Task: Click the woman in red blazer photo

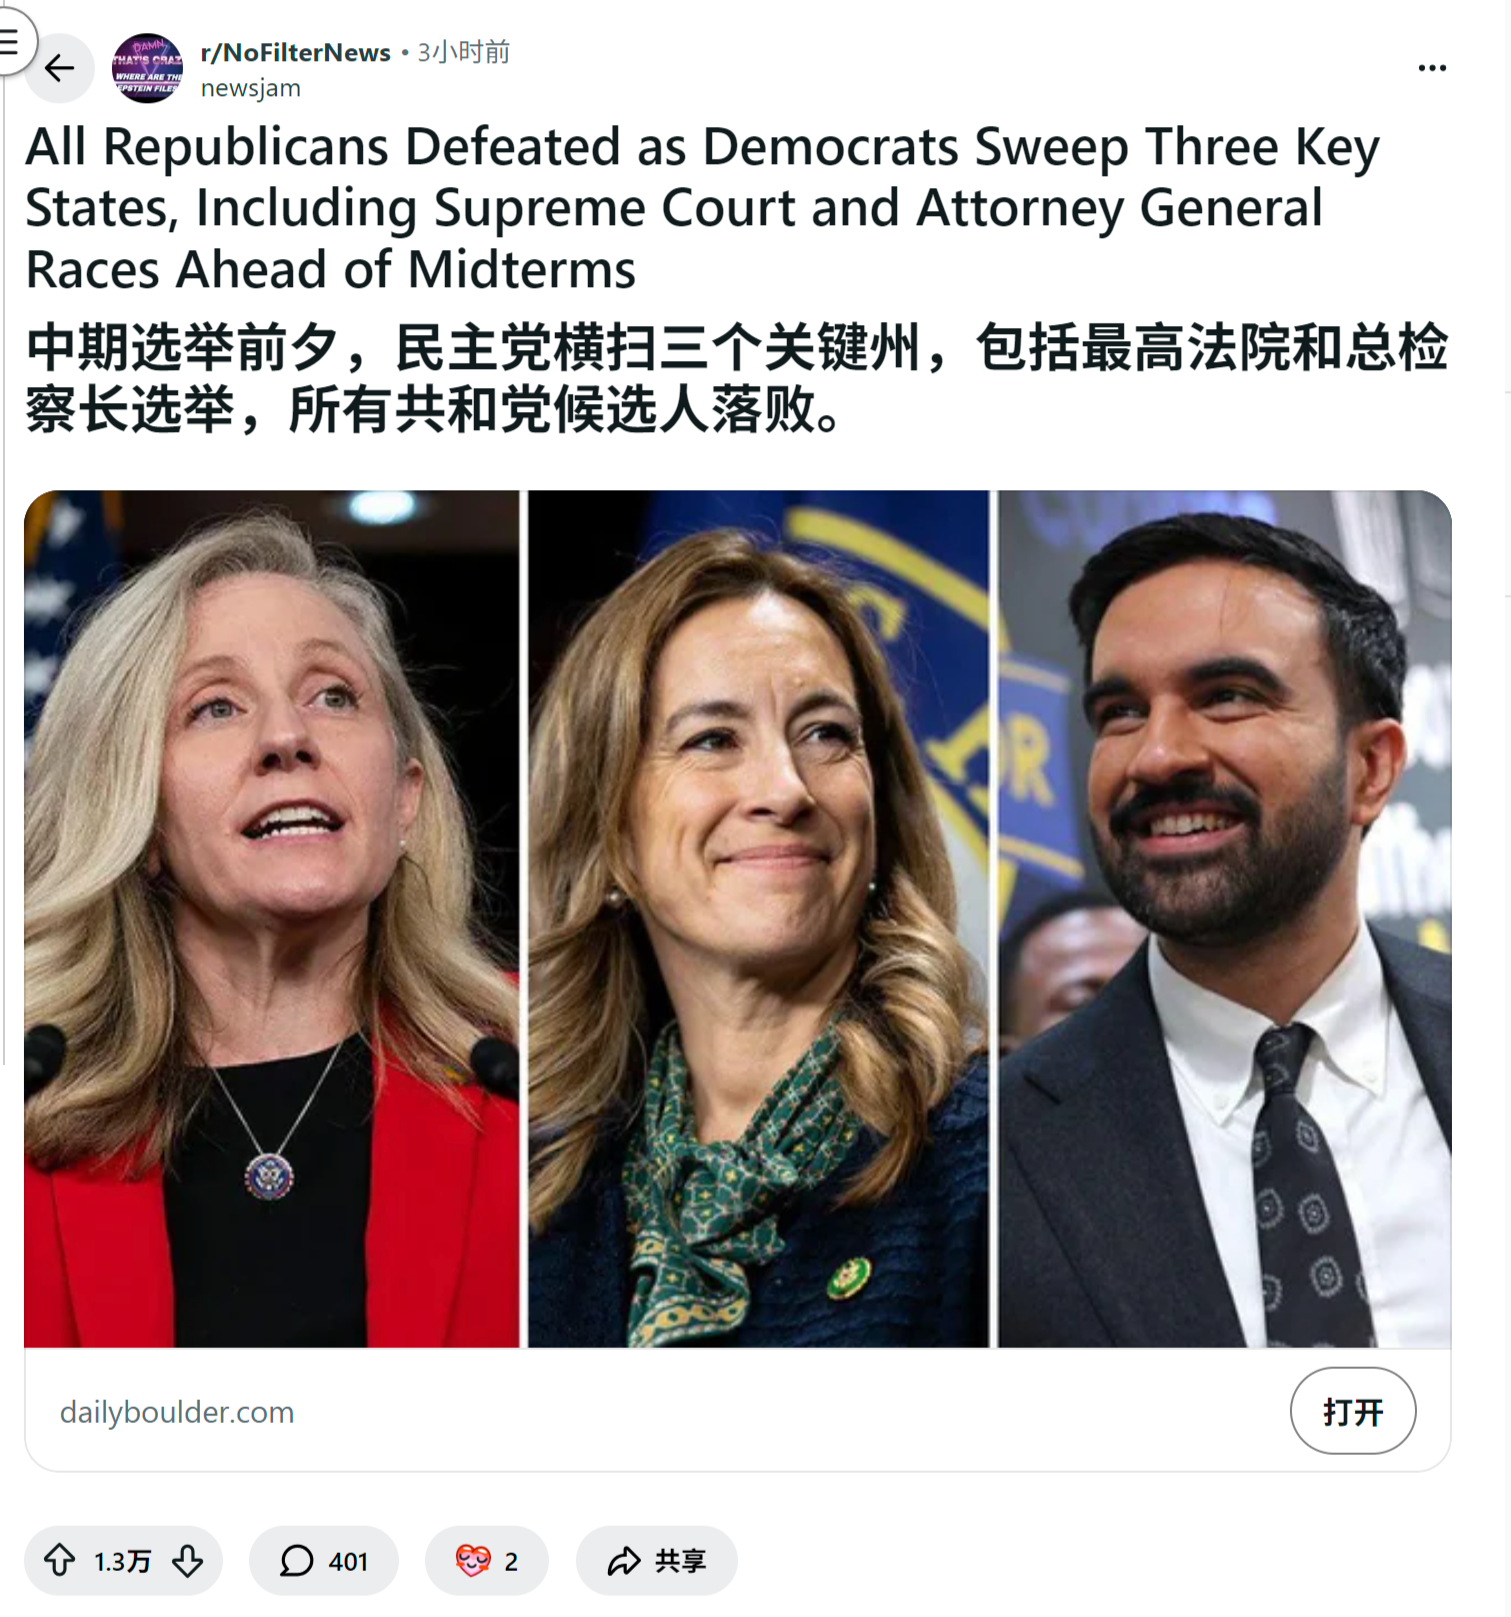Action: pyautogui.click(x=272, y=919)
